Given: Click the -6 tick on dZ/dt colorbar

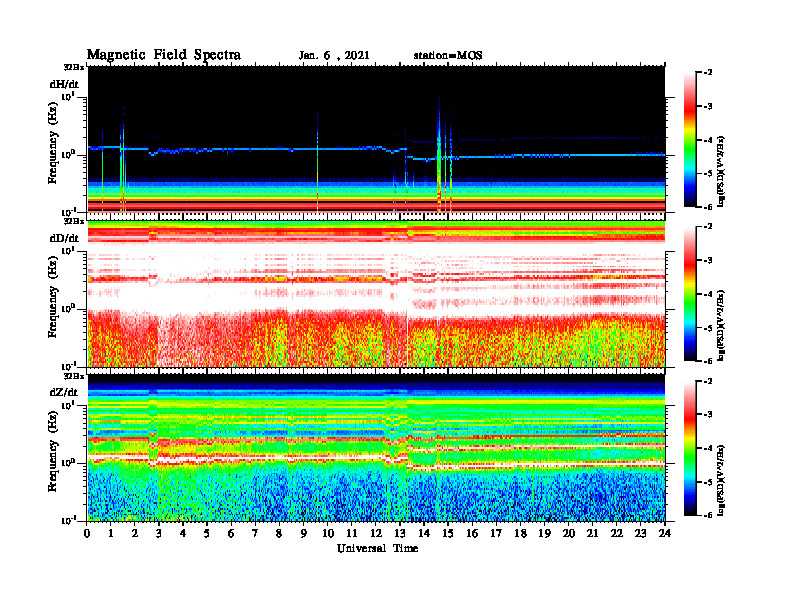Looking at the screenshot, I should click(709, 516).
